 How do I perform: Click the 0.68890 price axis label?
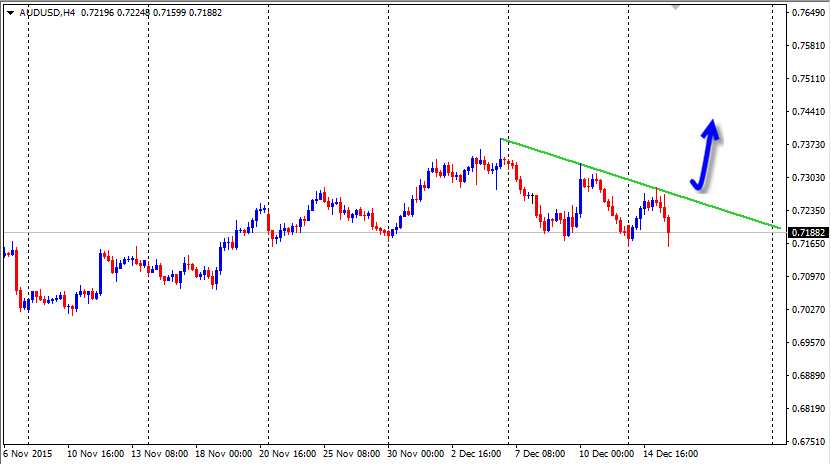(x=808, y=376)
